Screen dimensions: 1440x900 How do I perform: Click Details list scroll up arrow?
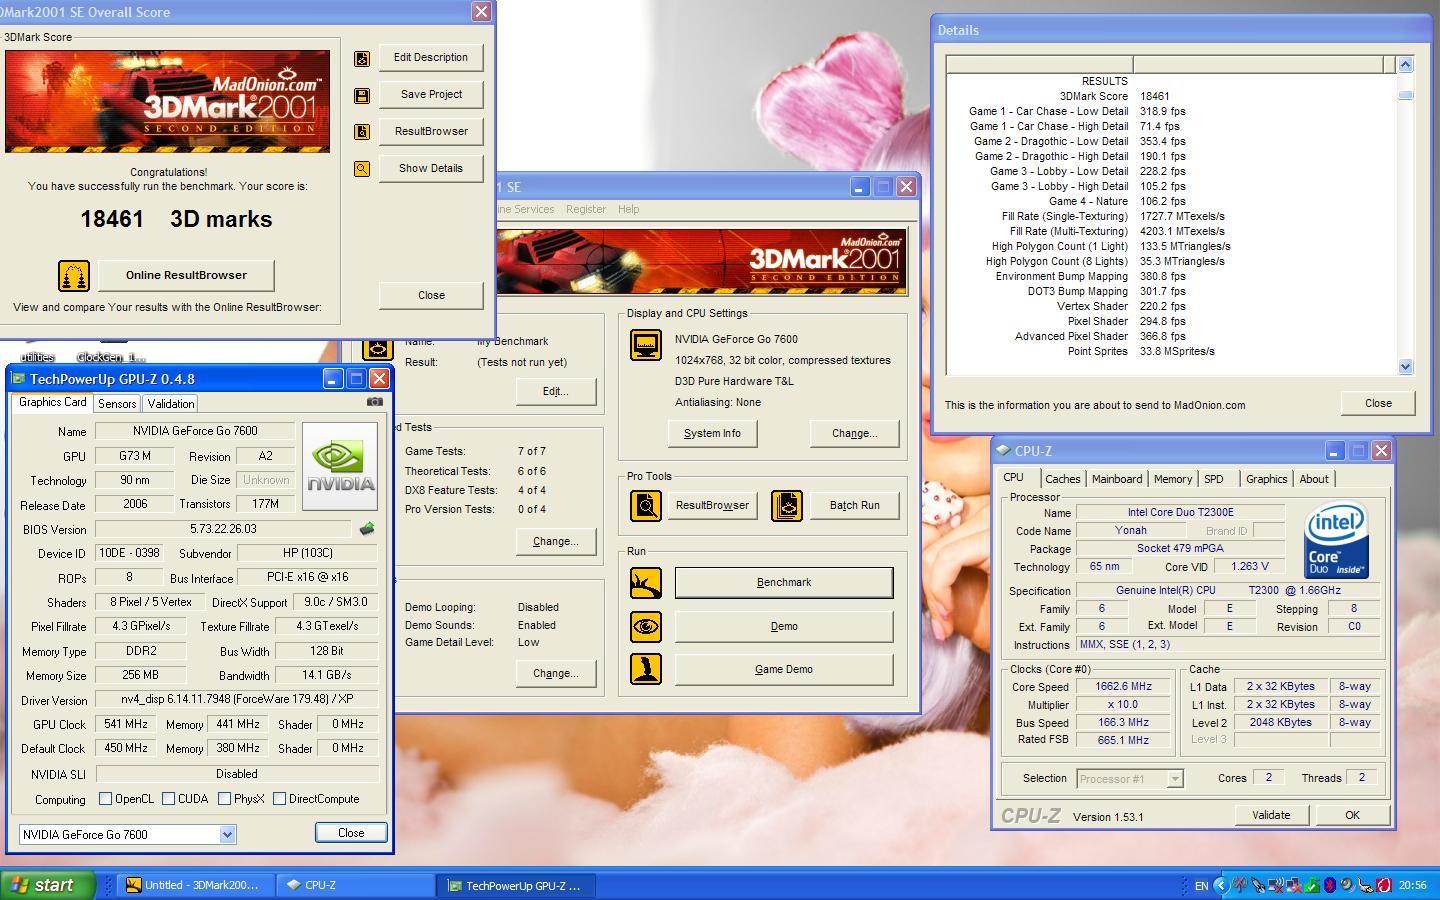pyautogui.click(x=1405, y=64)
